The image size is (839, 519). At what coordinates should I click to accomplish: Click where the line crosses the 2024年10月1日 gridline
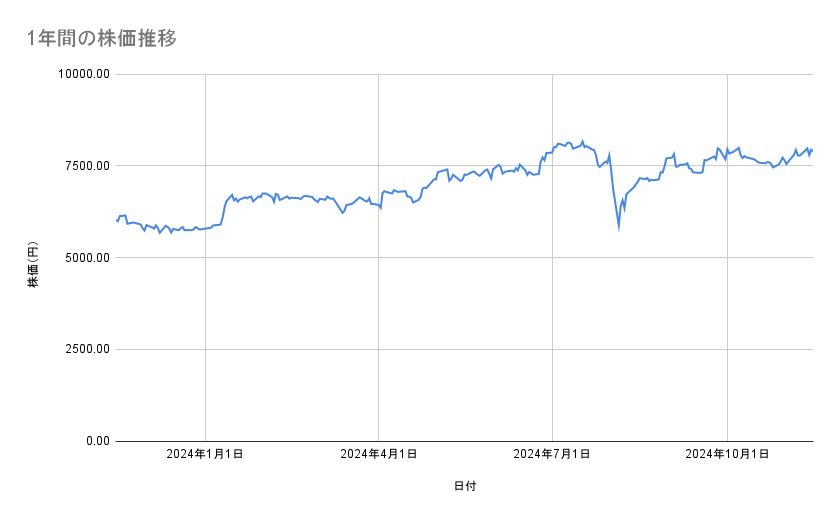[x=727, y=153]
